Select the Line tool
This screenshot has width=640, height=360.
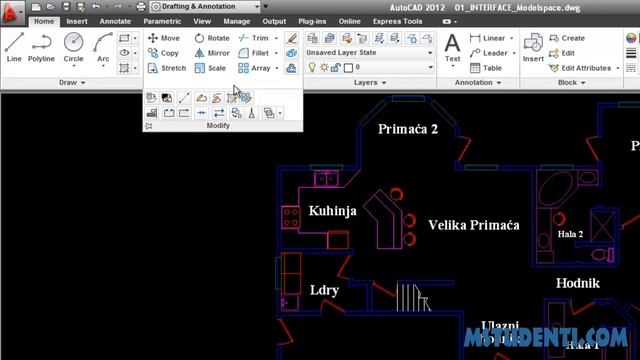[x=14, y=47]
